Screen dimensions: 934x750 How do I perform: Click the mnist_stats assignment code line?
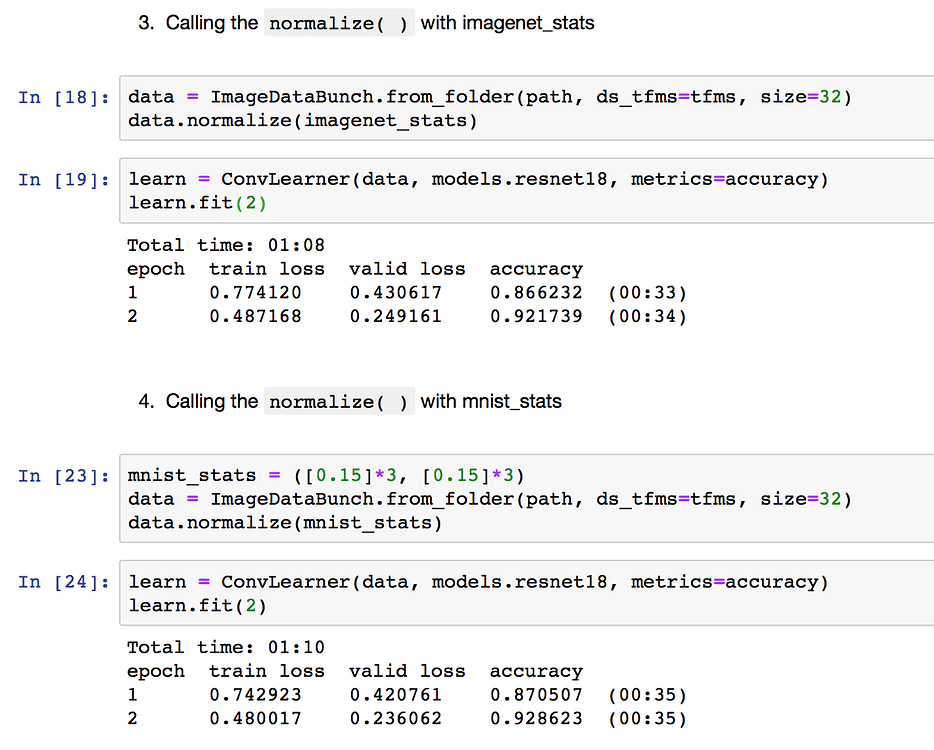[x=327, y=475]
